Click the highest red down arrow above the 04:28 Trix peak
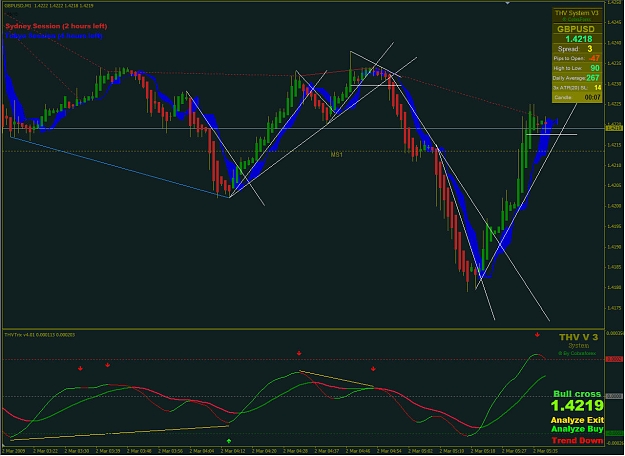The height and width of the screenshot is (456, 625). click(x=299, y=353)
